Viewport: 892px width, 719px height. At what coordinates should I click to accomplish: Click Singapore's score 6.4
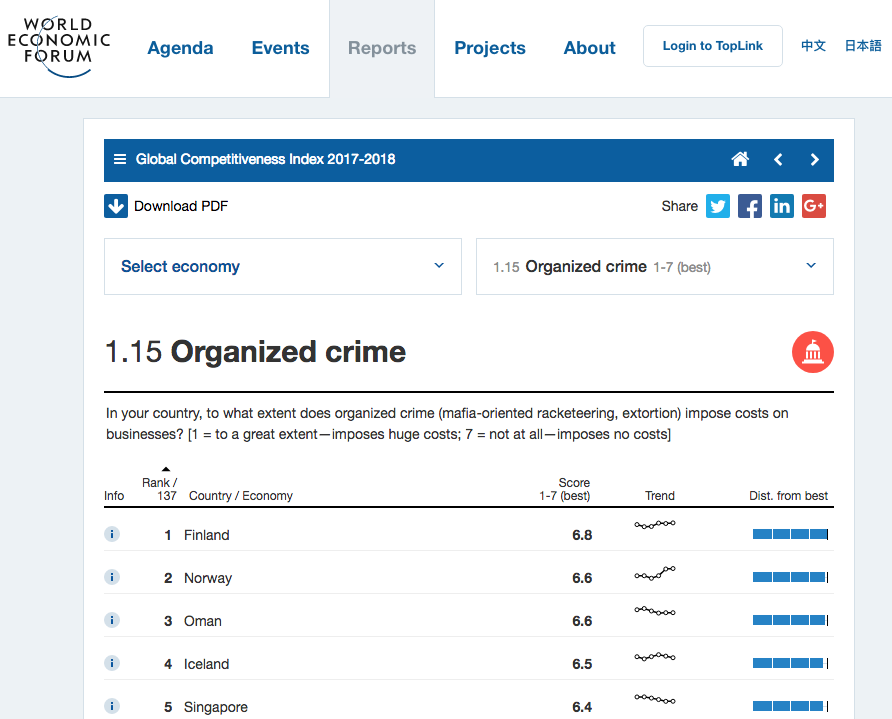coord(582,708)
